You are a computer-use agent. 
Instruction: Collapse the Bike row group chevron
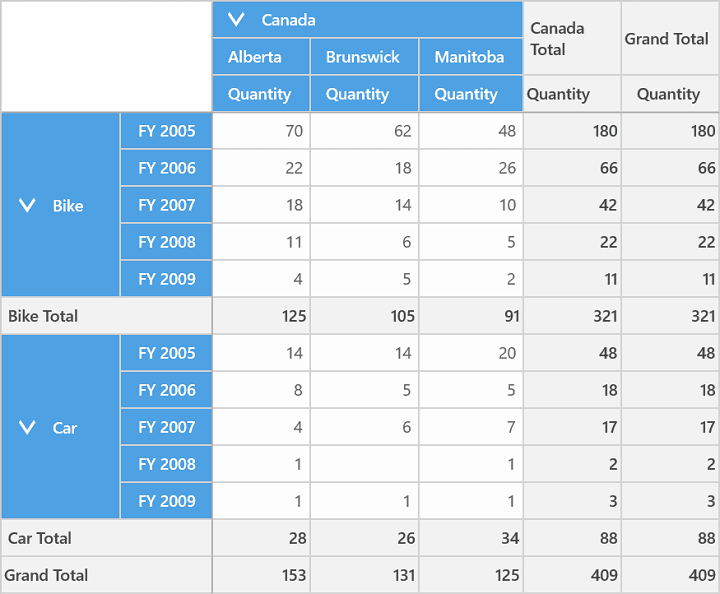(27, 205)
